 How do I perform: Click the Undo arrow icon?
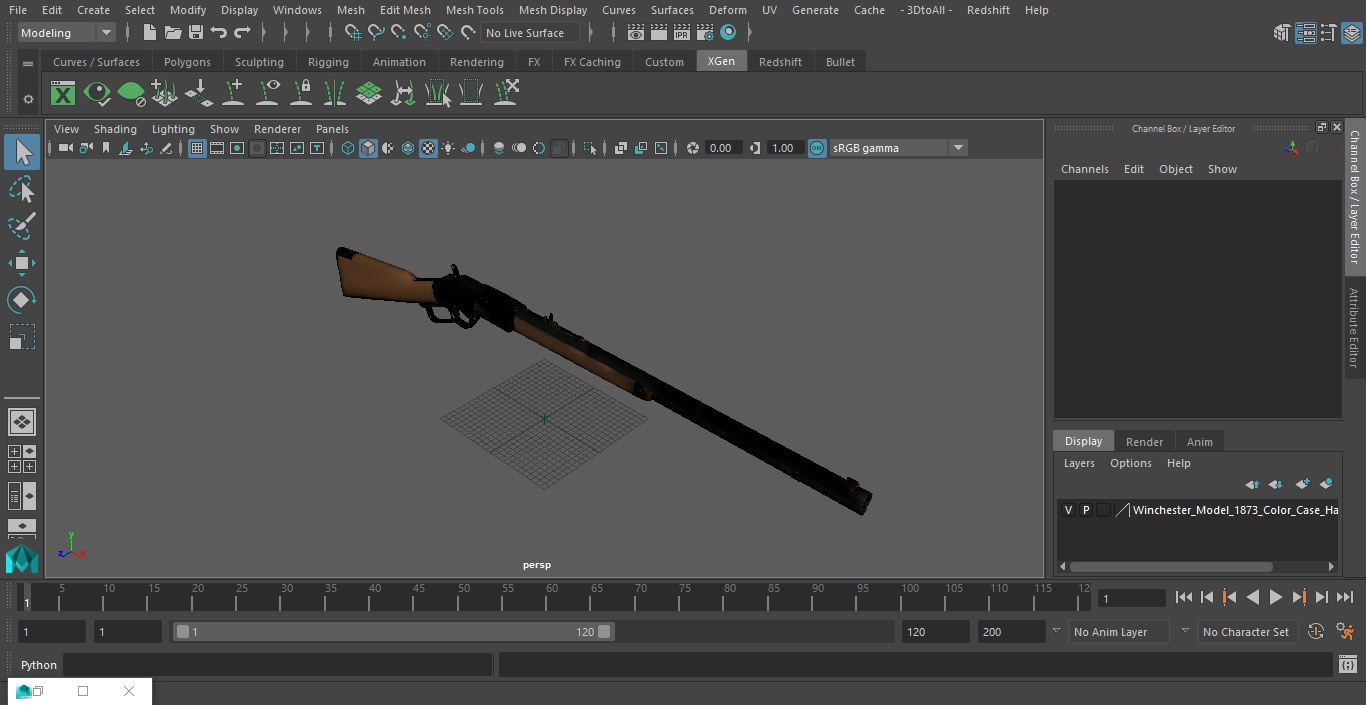(218, 33)
